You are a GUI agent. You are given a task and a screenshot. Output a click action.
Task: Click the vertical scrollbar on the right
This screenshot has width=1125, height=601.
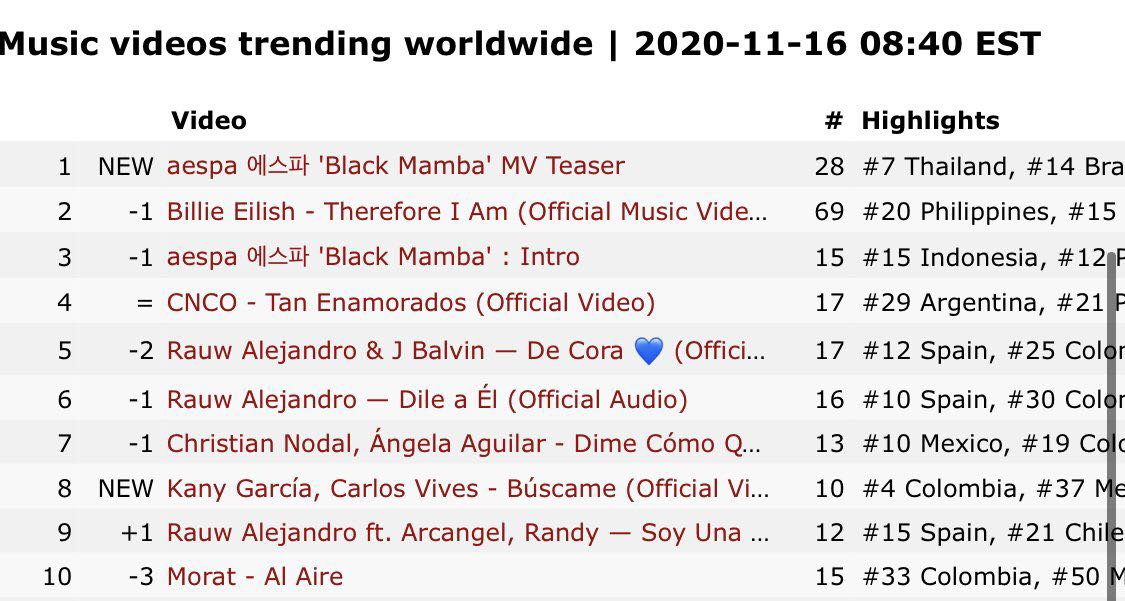1116,423
